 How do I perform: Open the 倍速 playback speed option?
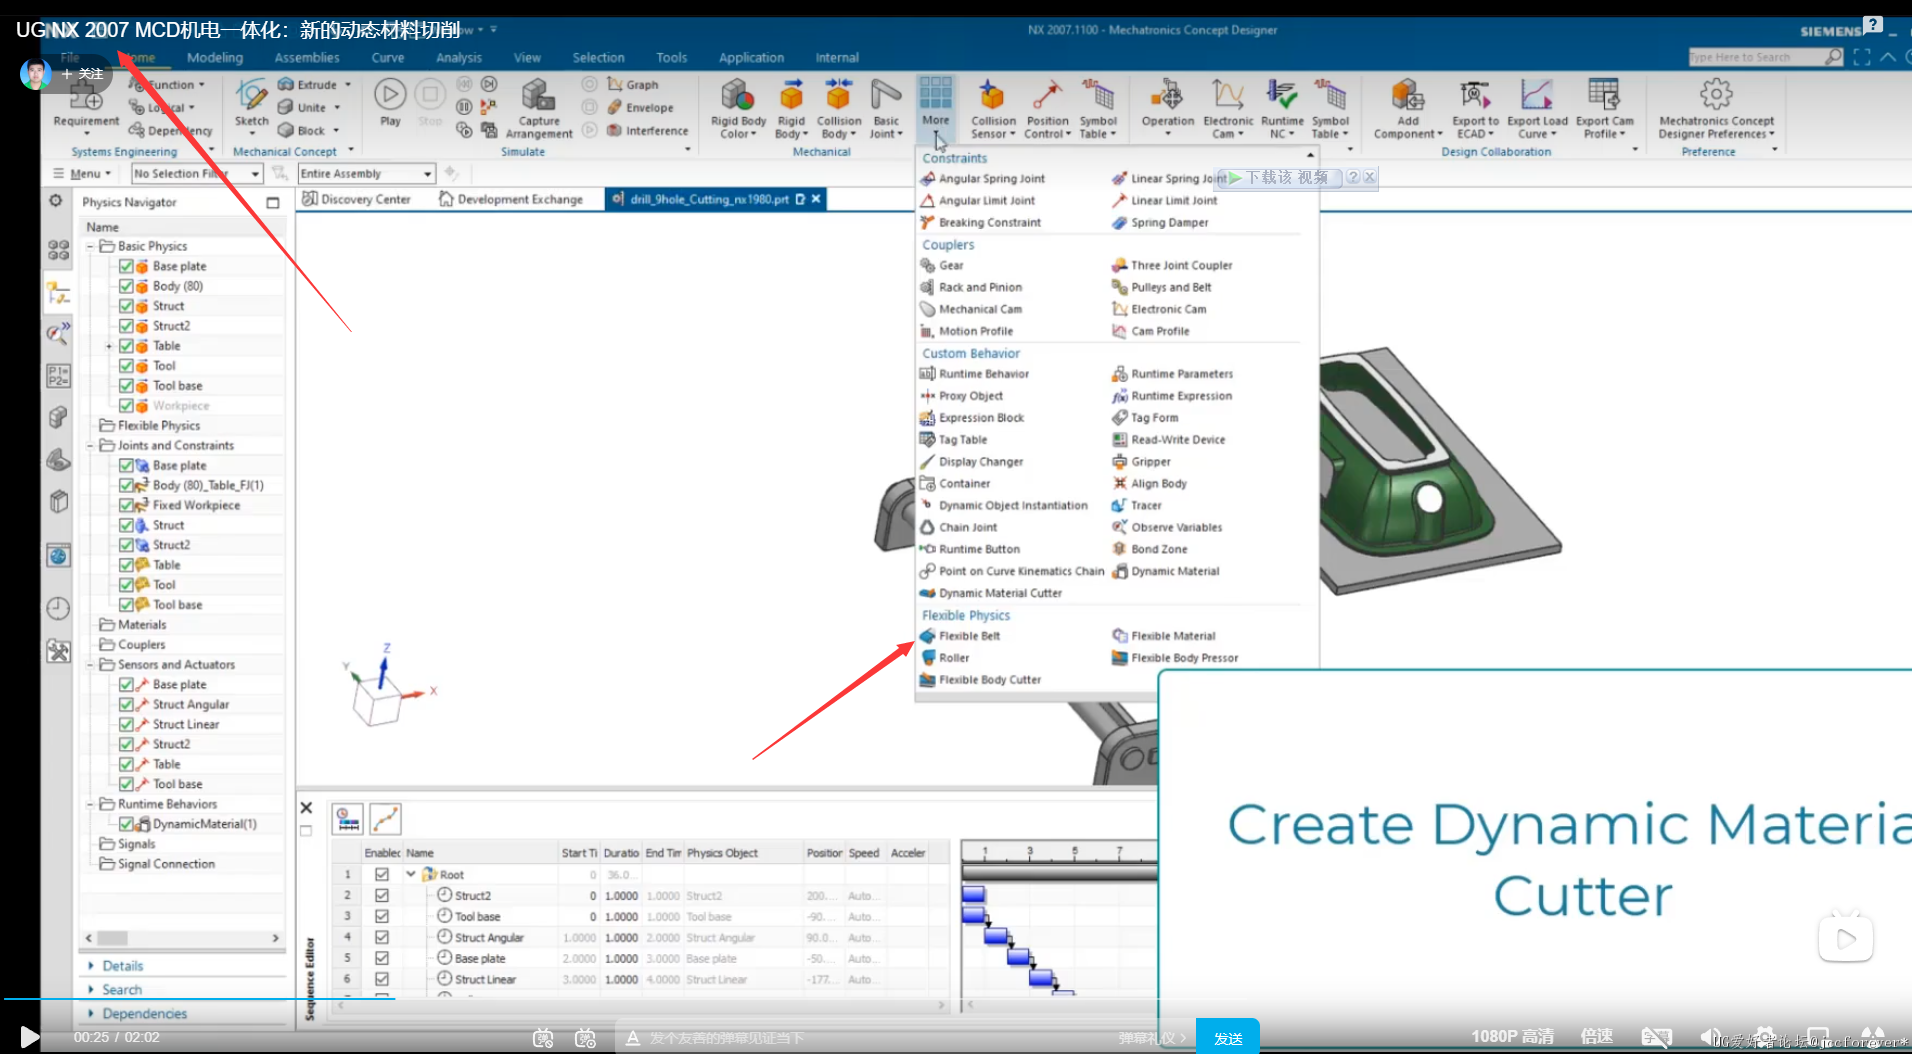coord(1596,1037)
